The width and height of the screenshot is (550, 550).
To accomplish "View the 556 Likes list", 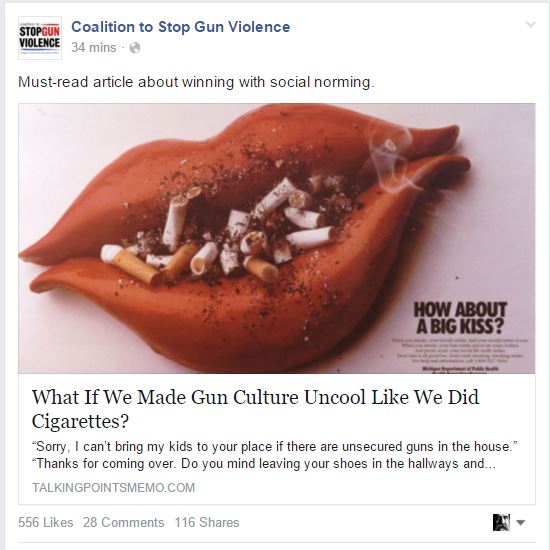I will pyautogui.click(x=46, y=522).
